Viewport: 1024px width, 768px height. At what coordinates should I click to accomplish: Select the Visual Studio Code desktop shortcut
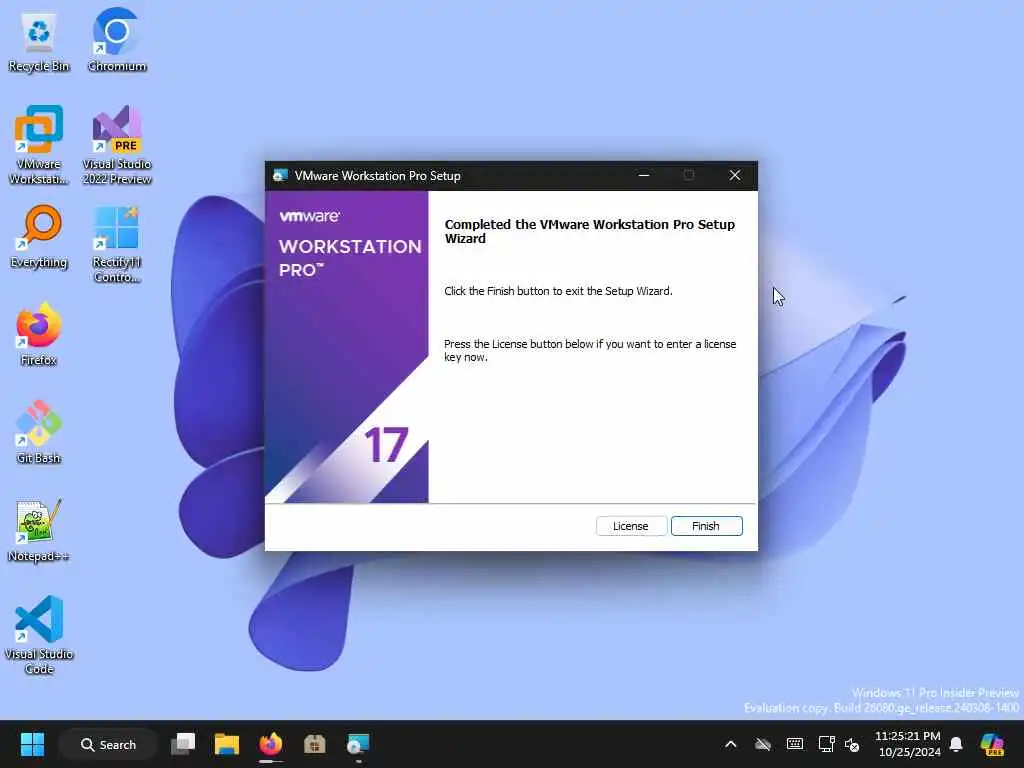39,635
